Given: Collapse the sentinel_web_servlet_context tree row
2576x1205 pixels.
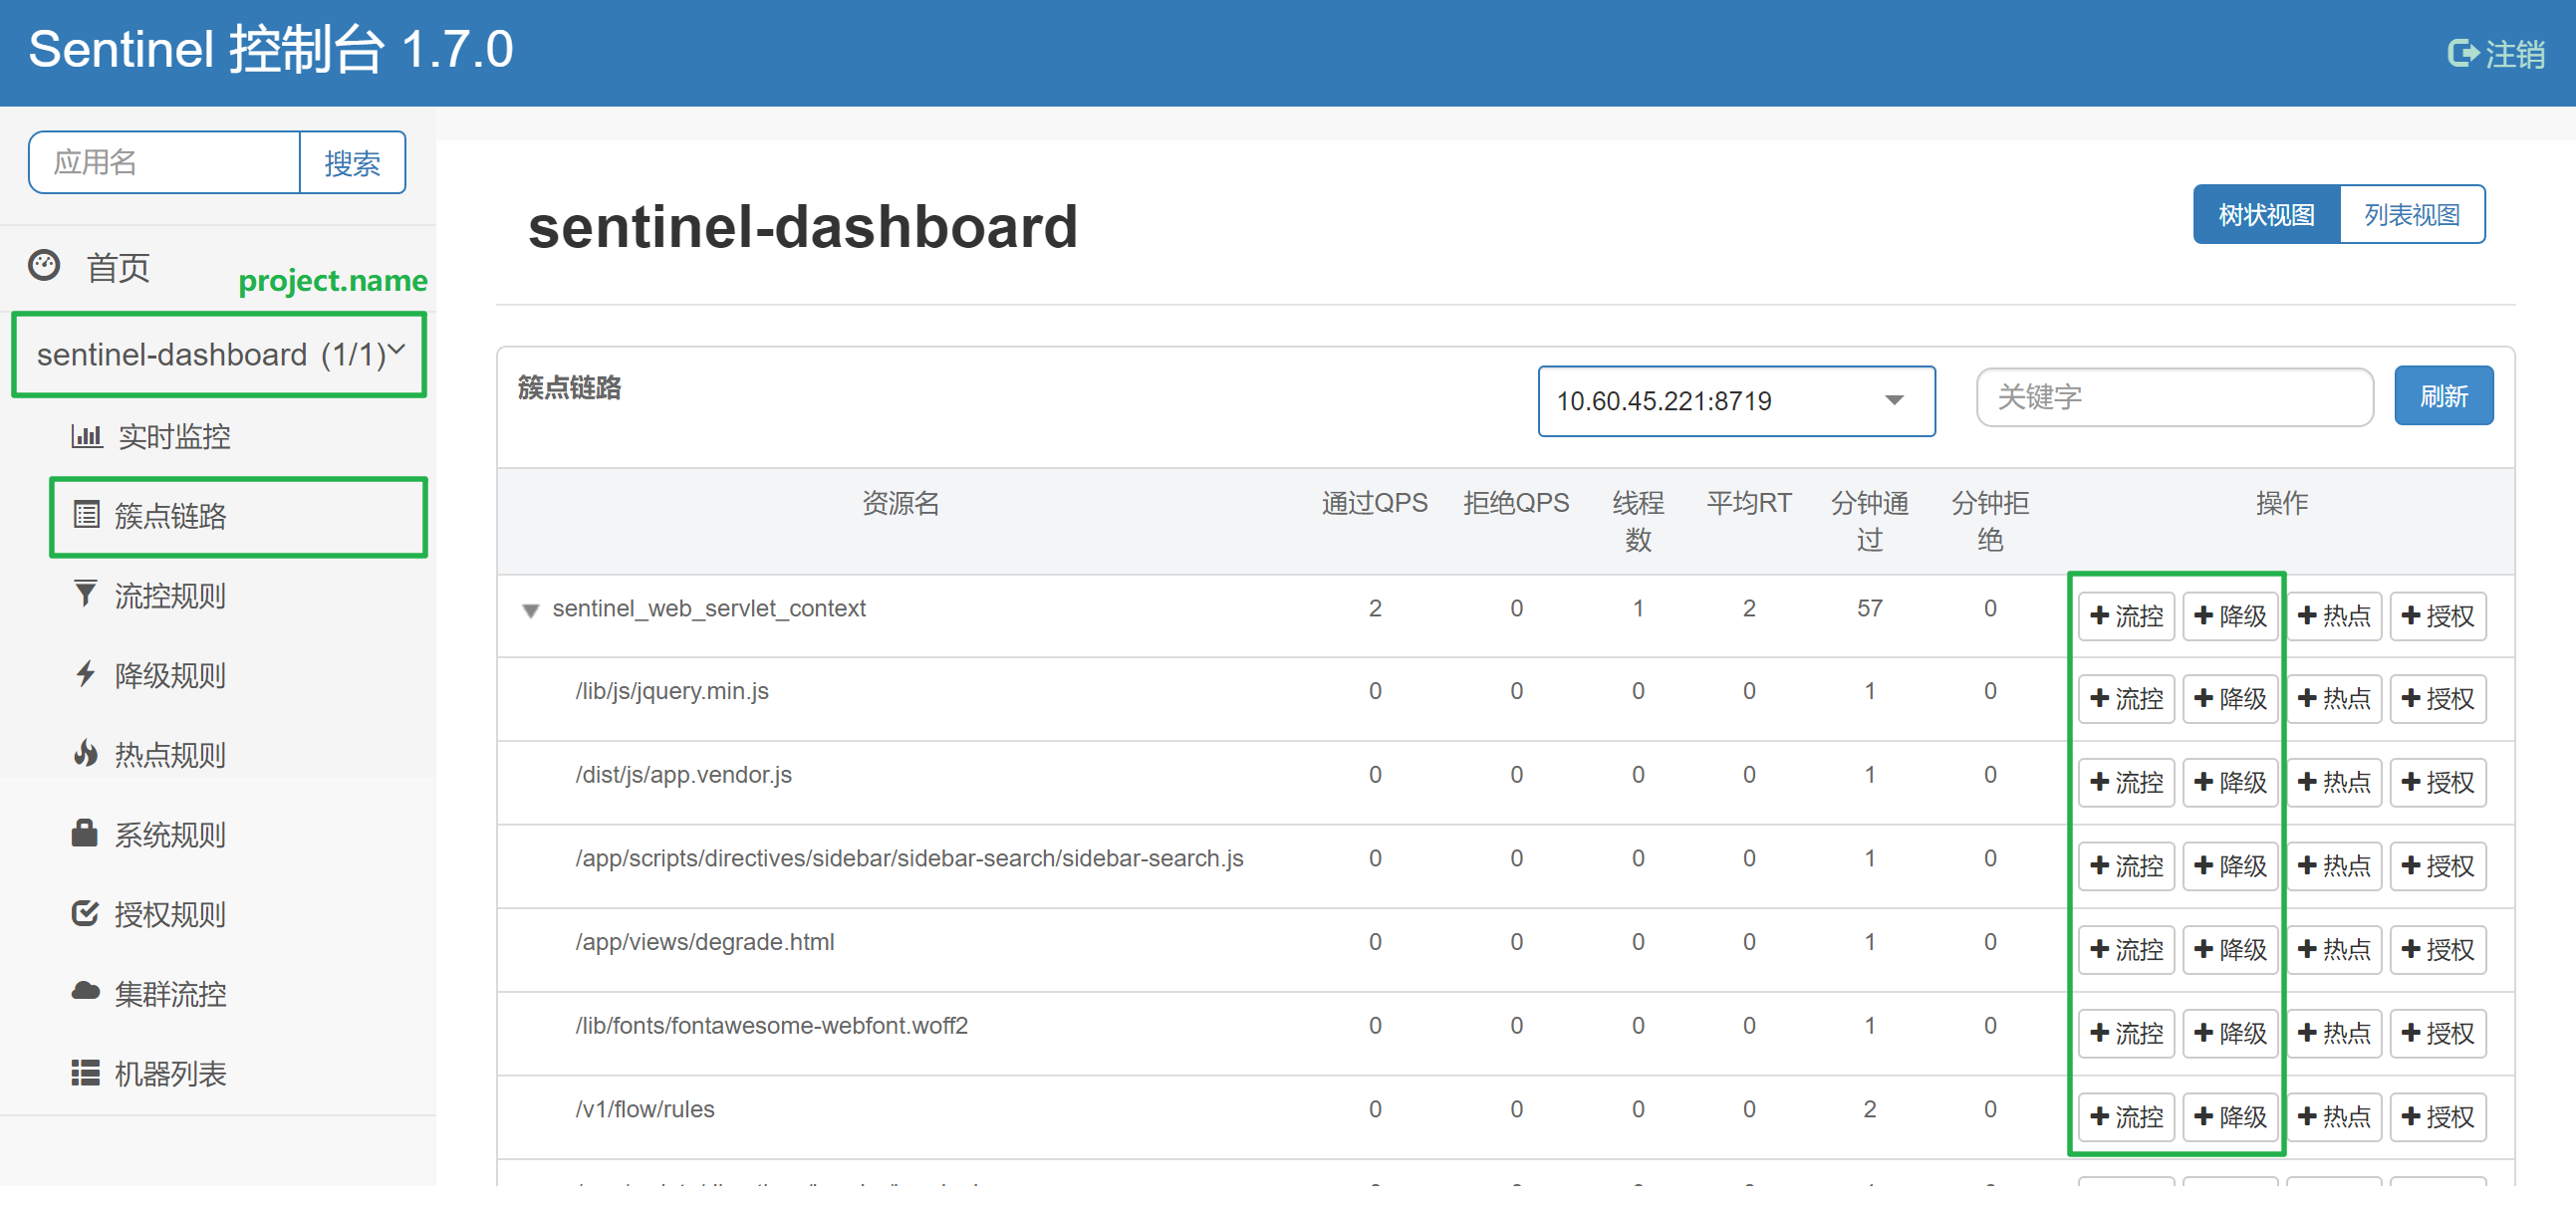Looking at the screenshot, I should point(531,610).
